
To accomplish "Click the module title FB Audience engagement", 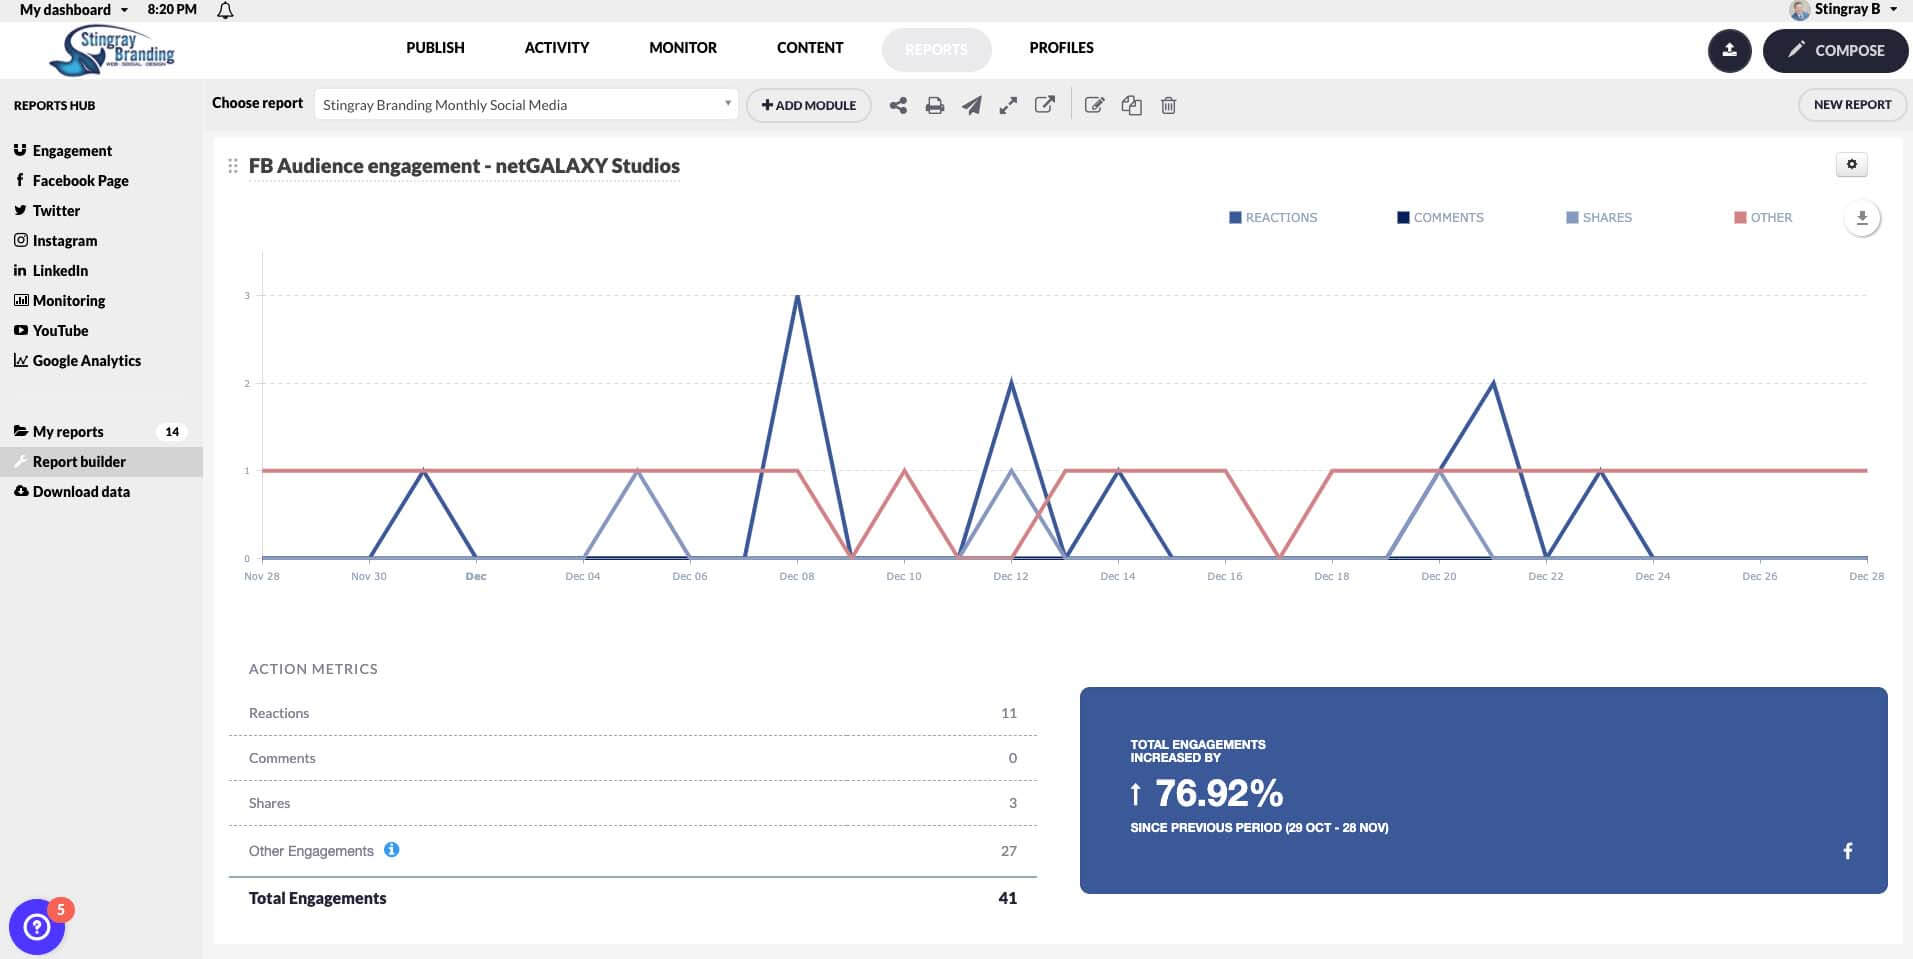I will pyautogui.click(x=464, y=166).
